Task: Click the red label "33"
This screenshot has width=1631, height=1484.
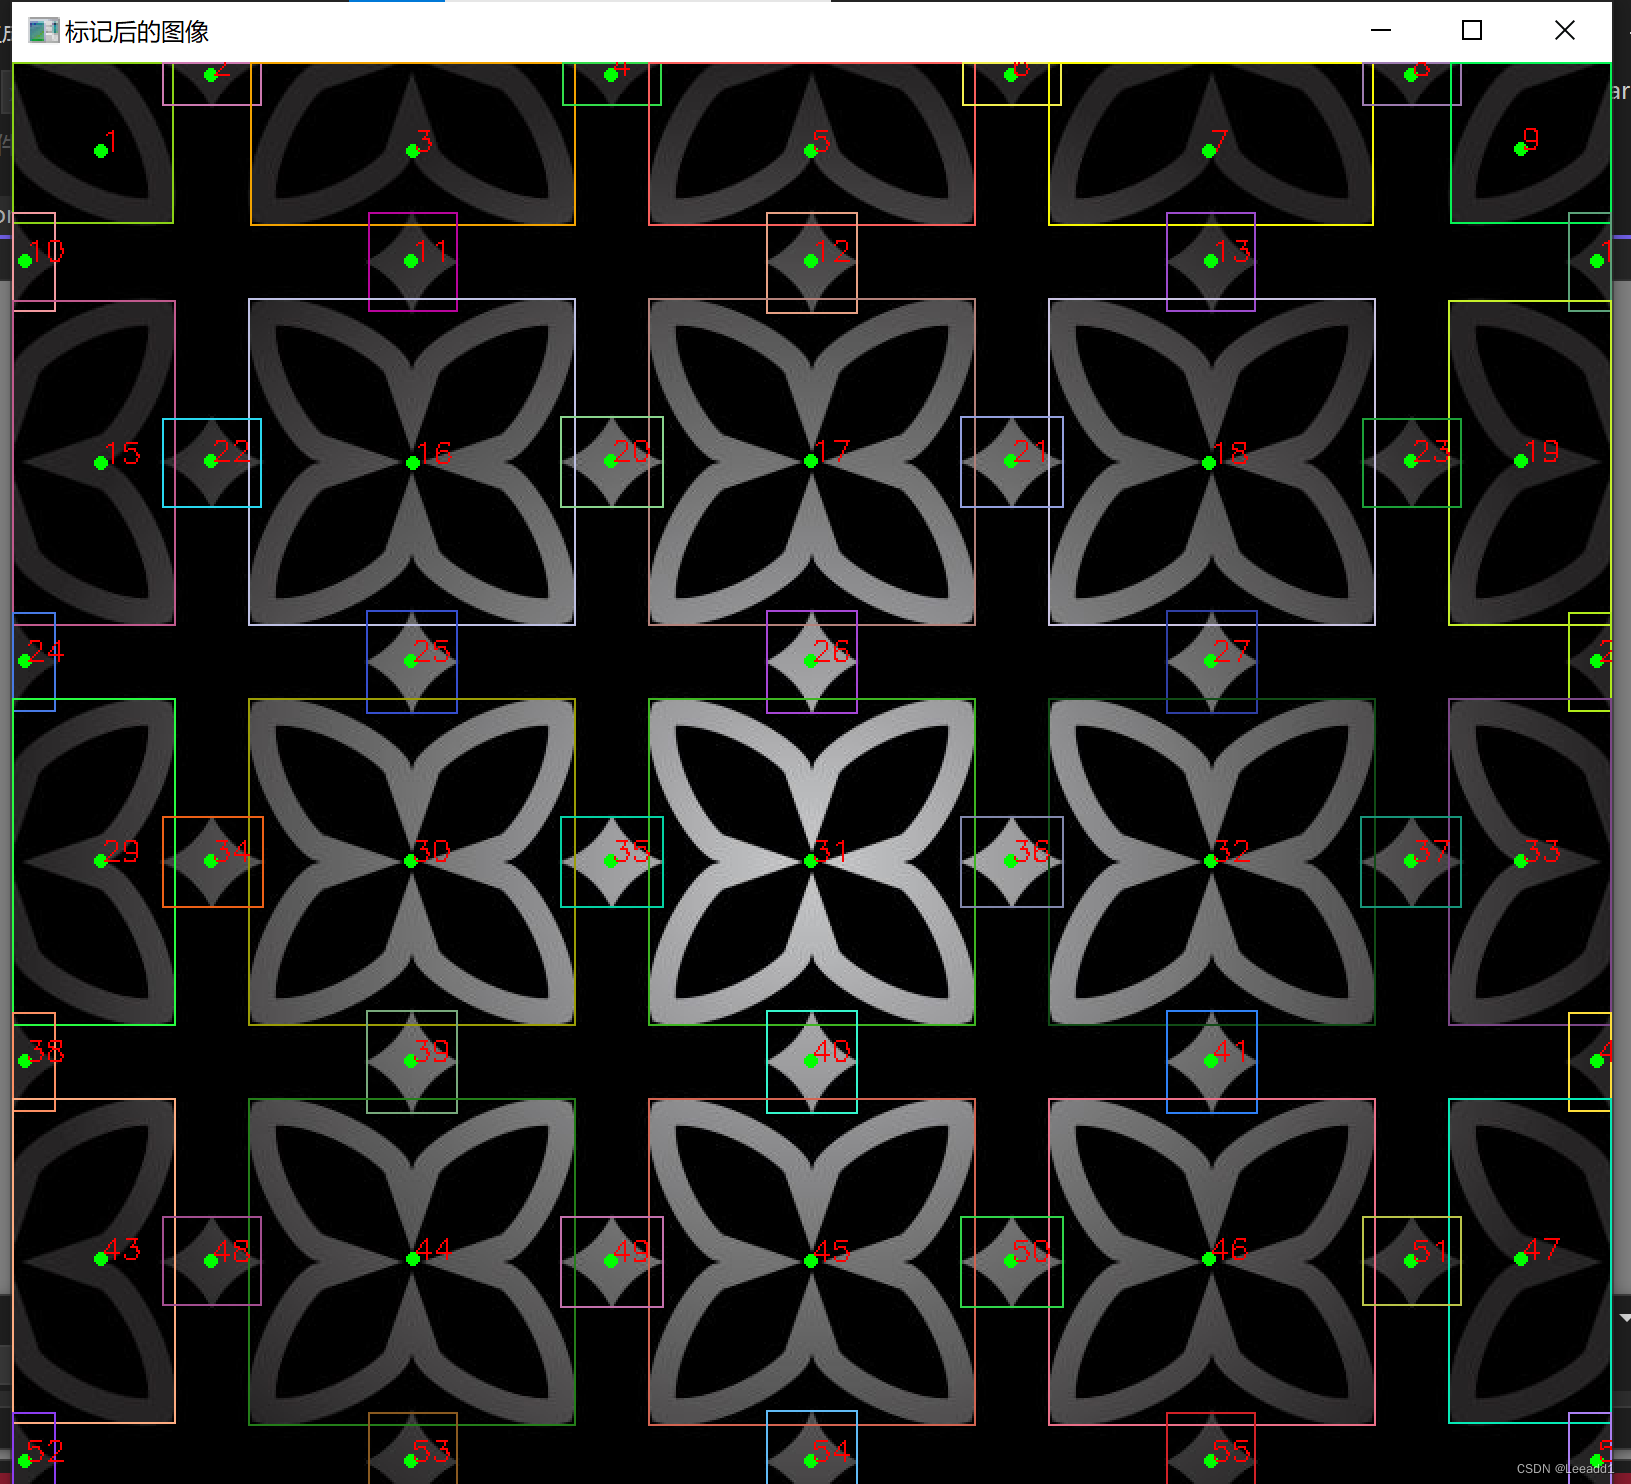Action: (1542, 851)
